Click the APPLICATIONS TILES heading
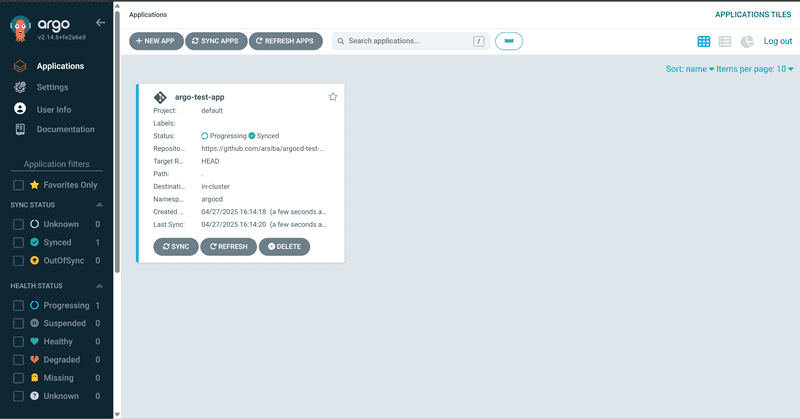 pos(753,14)
